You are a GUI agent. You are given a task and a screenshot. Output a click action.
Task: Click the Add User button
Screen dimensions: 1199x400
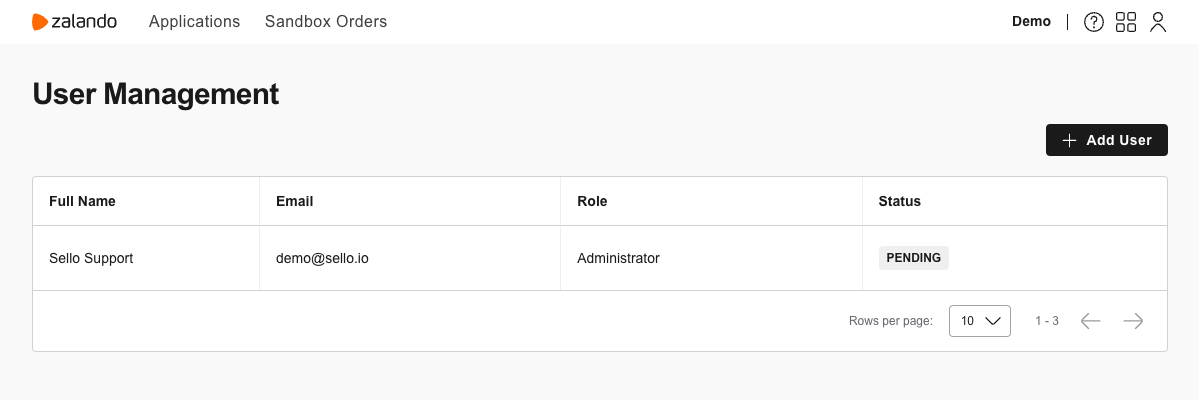click(1106, 140)
